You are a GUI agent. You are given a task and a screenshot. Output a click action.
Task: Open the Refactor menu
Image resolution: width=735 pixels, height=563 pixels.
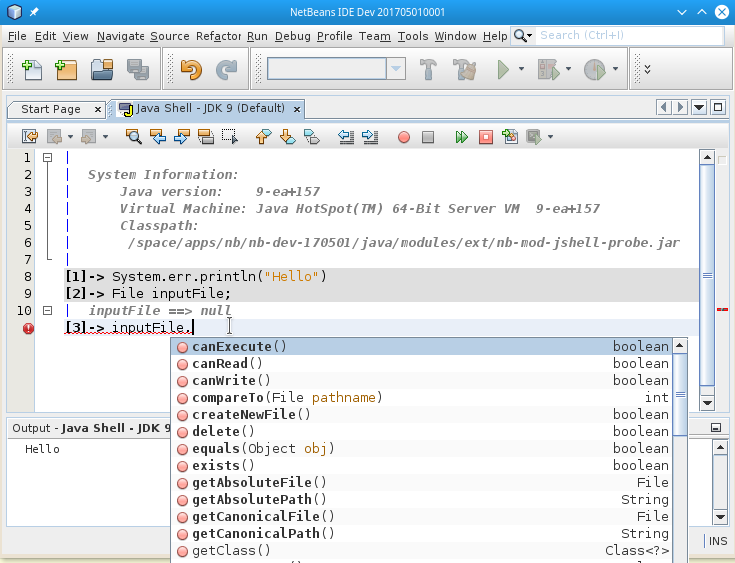click(x=218, y=36)
